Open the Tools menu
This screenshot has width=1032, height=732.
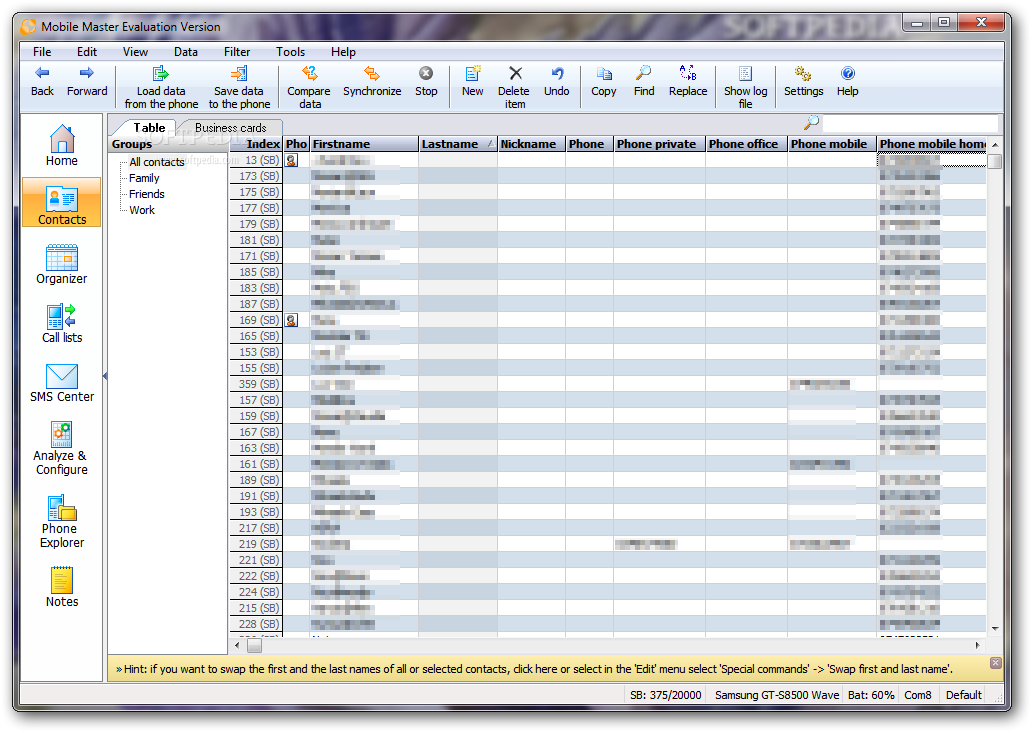click(x=290, y=51)
